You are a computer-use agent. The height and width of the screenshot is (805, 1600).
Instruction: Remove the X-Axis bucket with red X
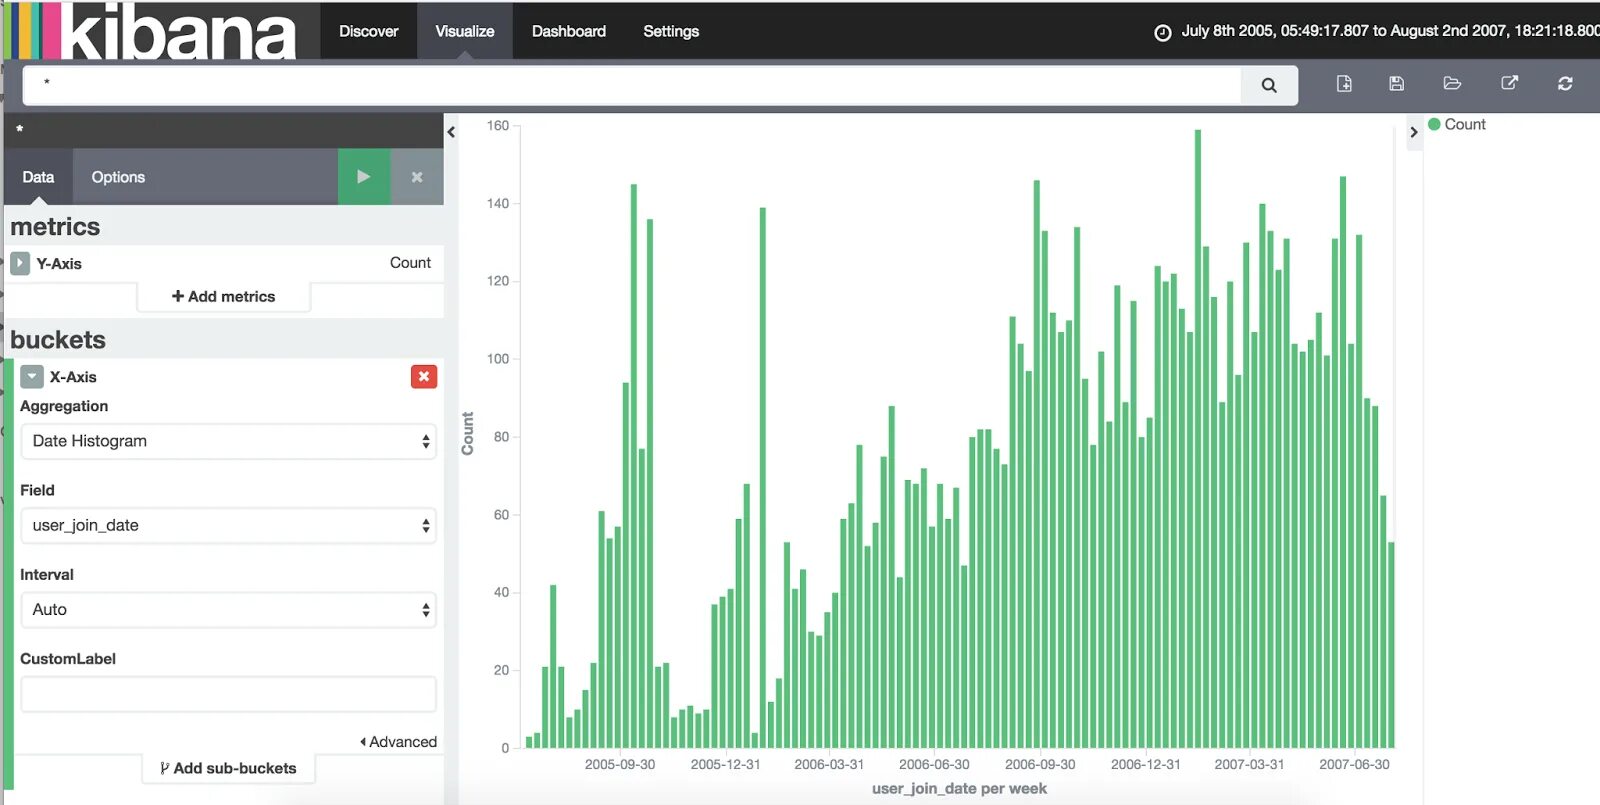coord(424,376)
